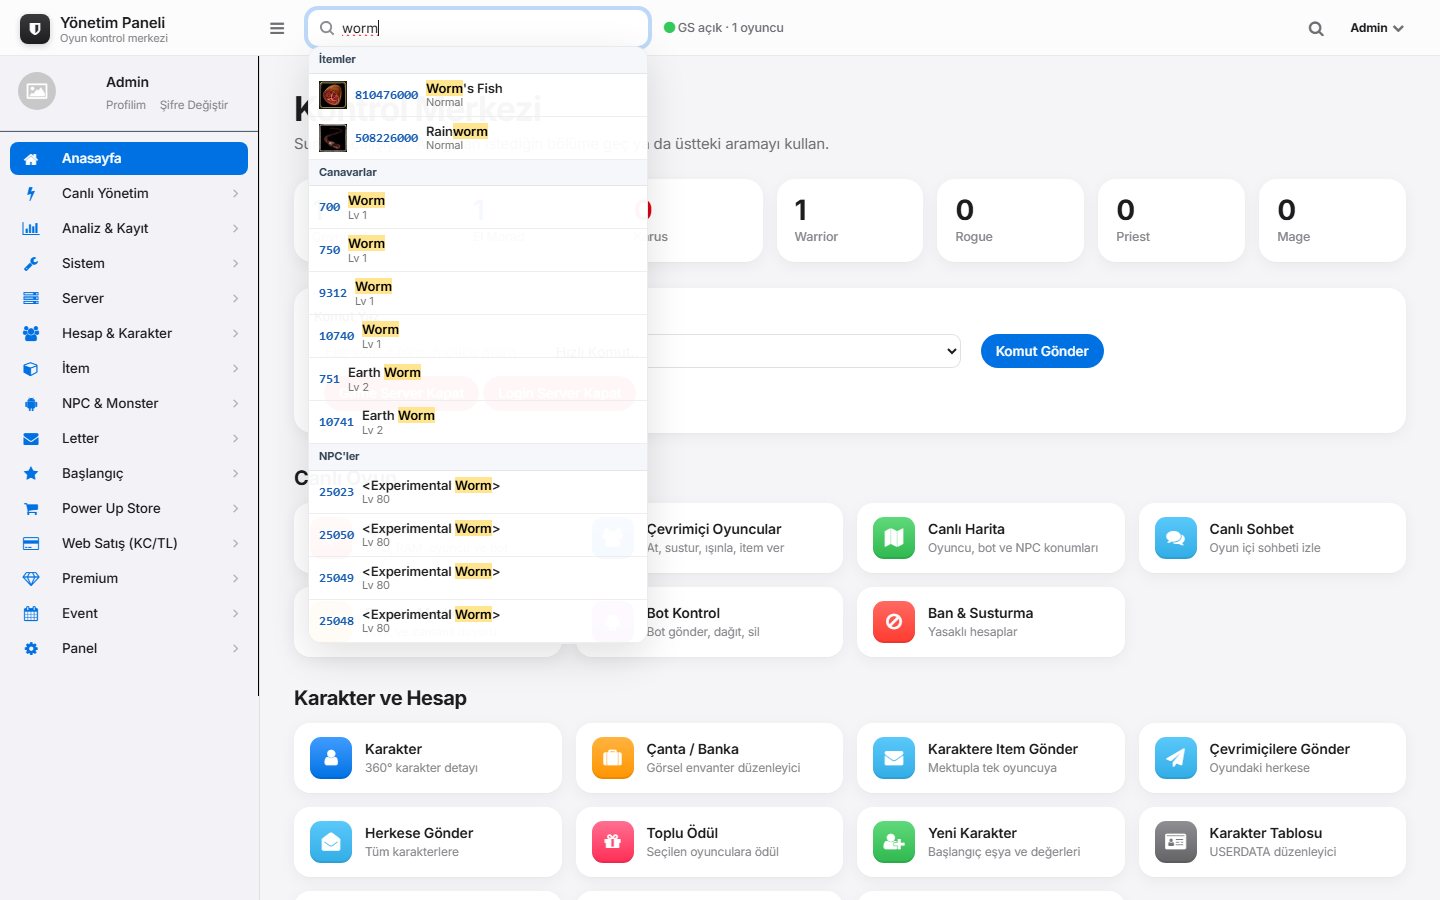Select NPC result 25048 Experimental Worm
Image resolution: width=1440 pixels, height=900 pixels.
tap(478, 621)
